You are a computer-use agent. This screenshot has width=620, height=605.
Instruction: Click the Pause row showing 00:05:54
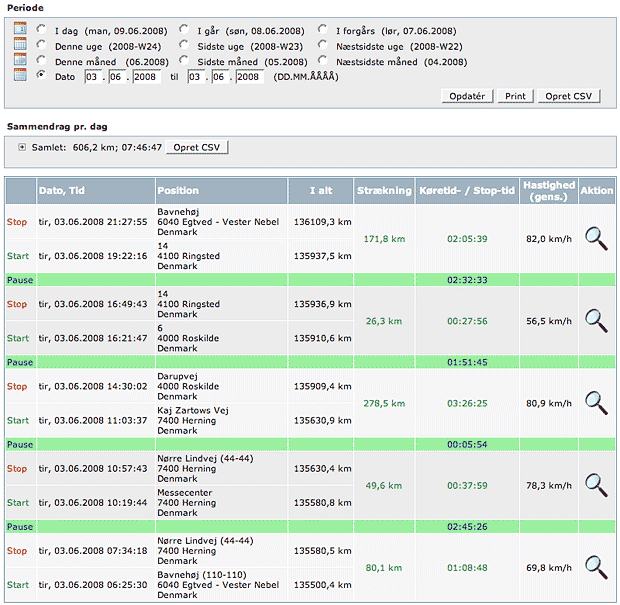coord(310,444)
